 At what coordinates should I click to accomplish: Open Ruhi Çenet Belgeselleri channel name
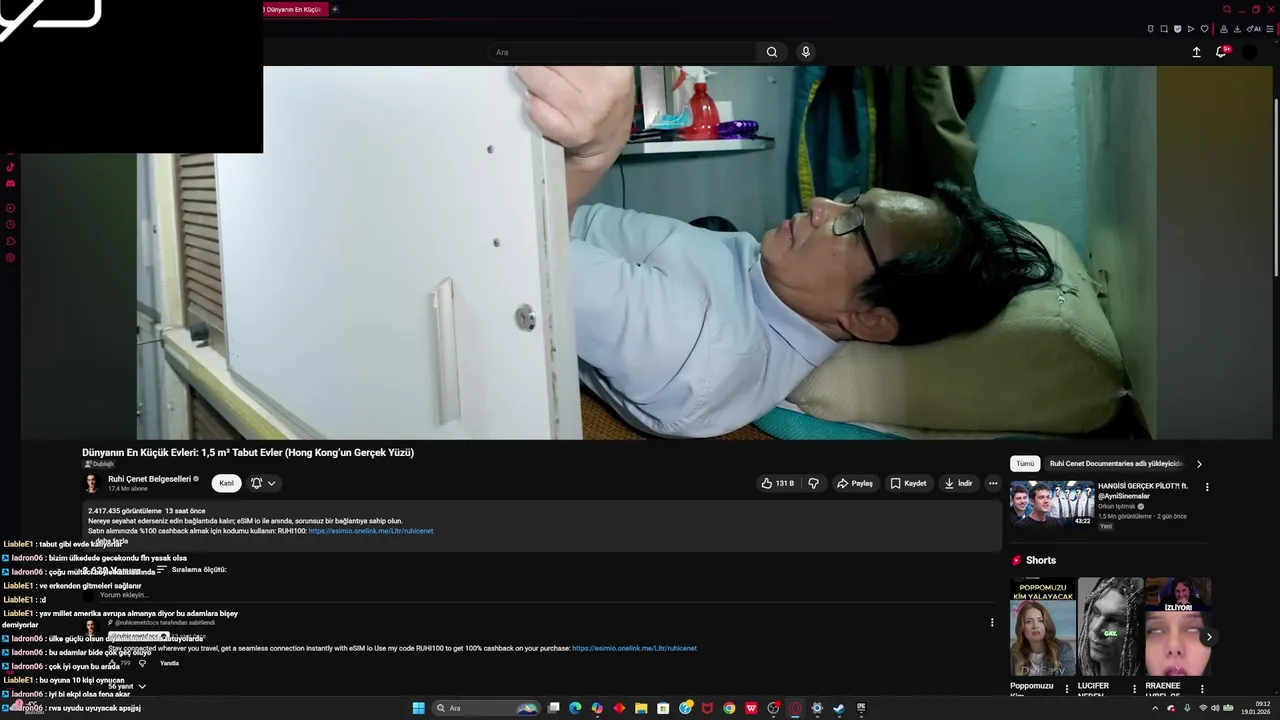click(x=149, y=479)
